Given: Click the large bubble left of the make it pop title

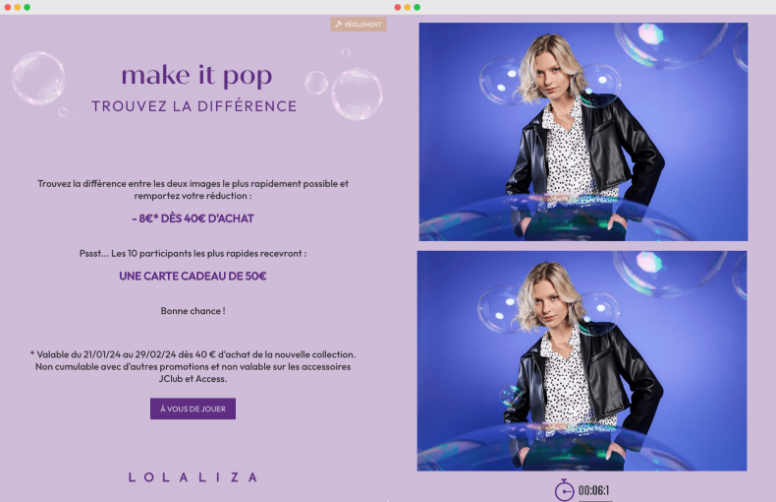Looking at the screenshot, I should click(39, 78).
